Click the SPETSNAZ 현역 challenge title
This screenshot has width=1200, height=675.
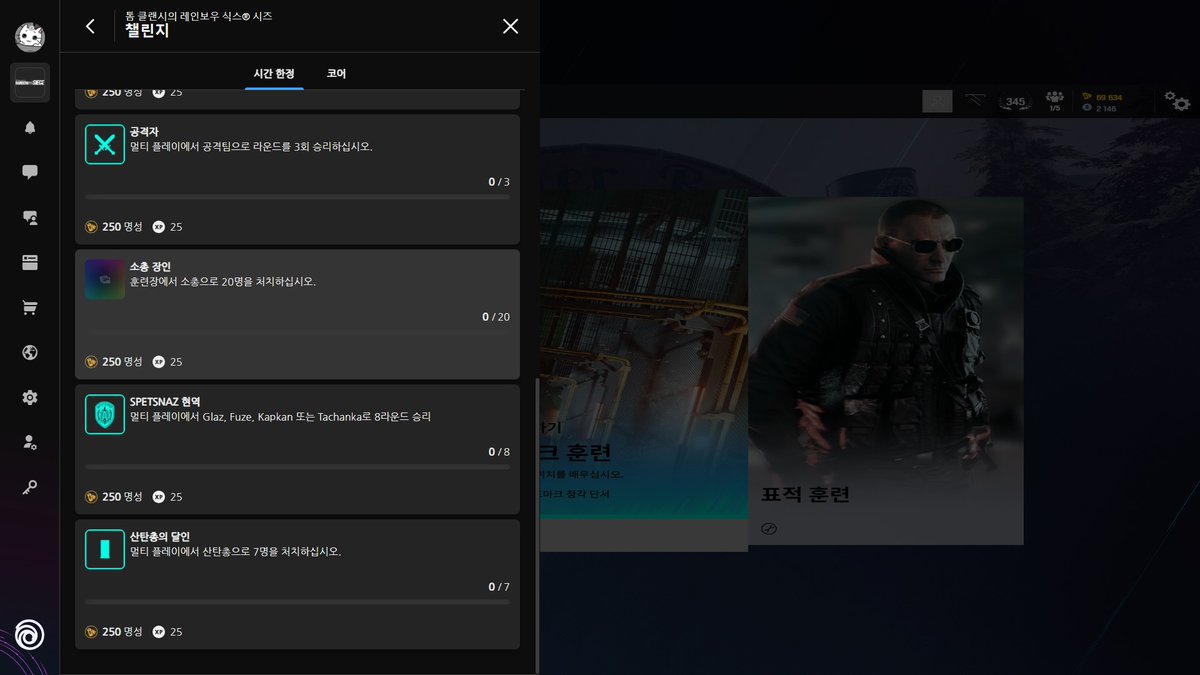[x=165, y=402]
